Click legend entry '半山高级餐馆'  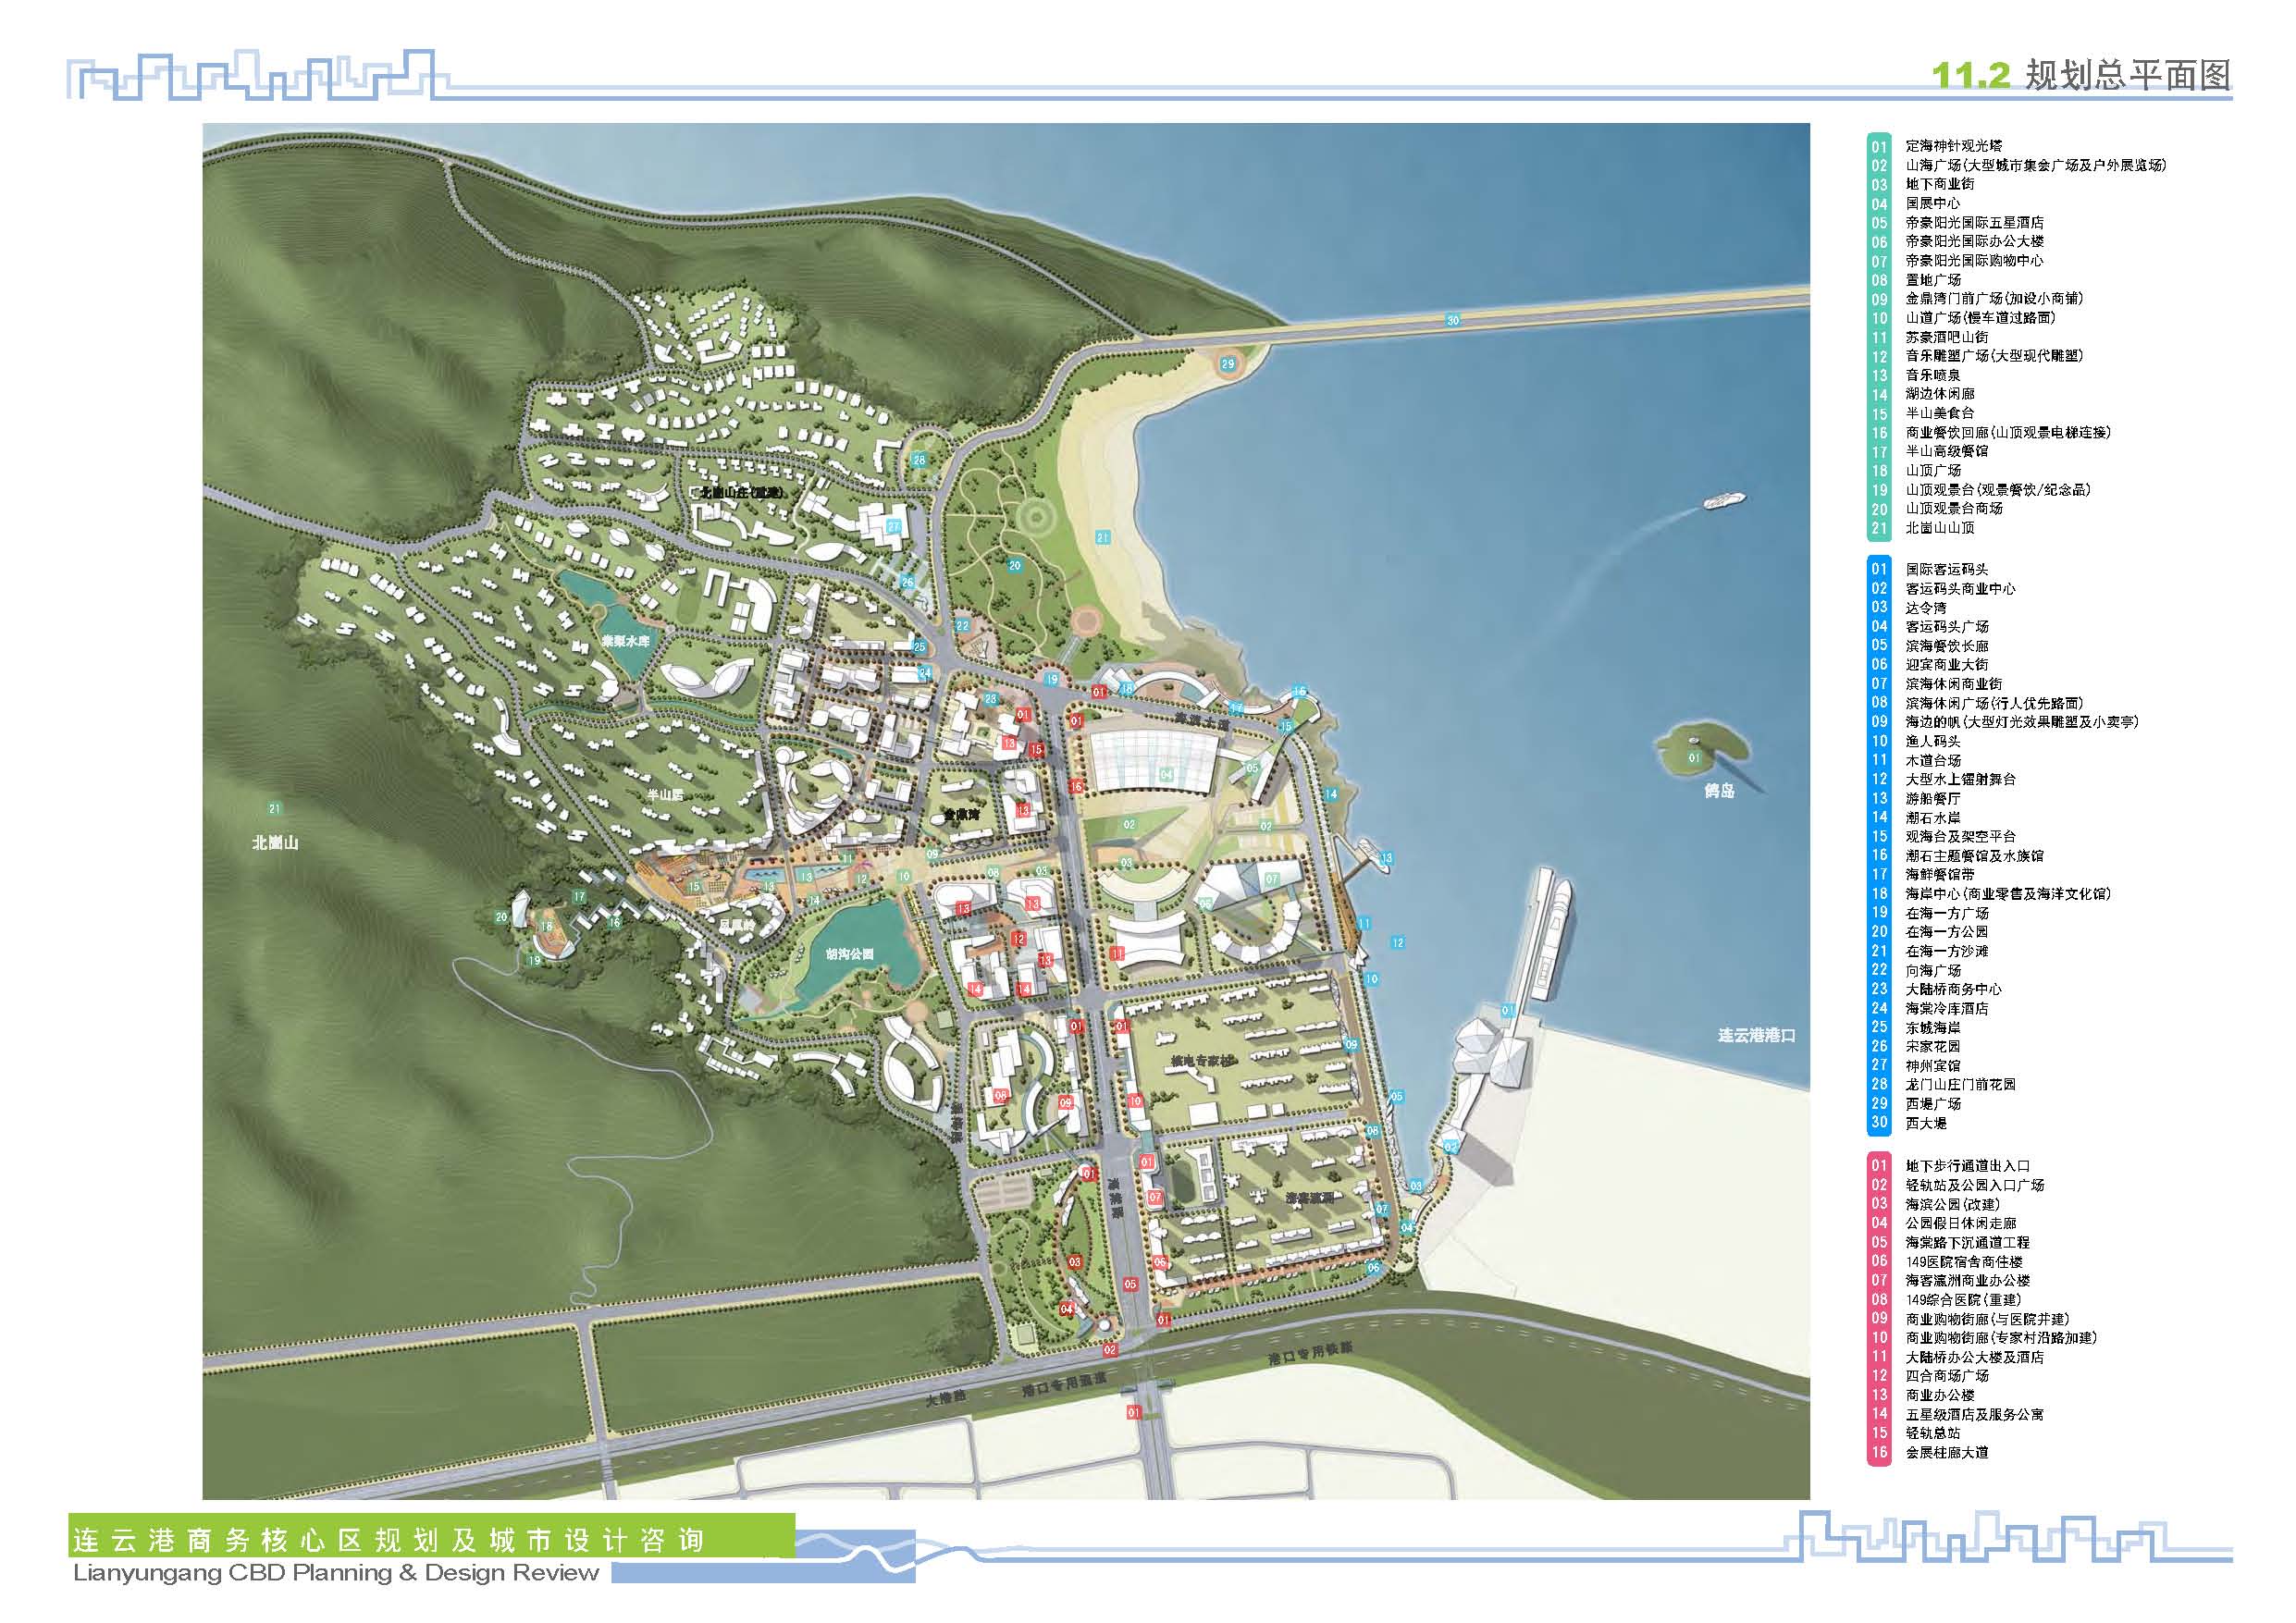(1946, 451)
